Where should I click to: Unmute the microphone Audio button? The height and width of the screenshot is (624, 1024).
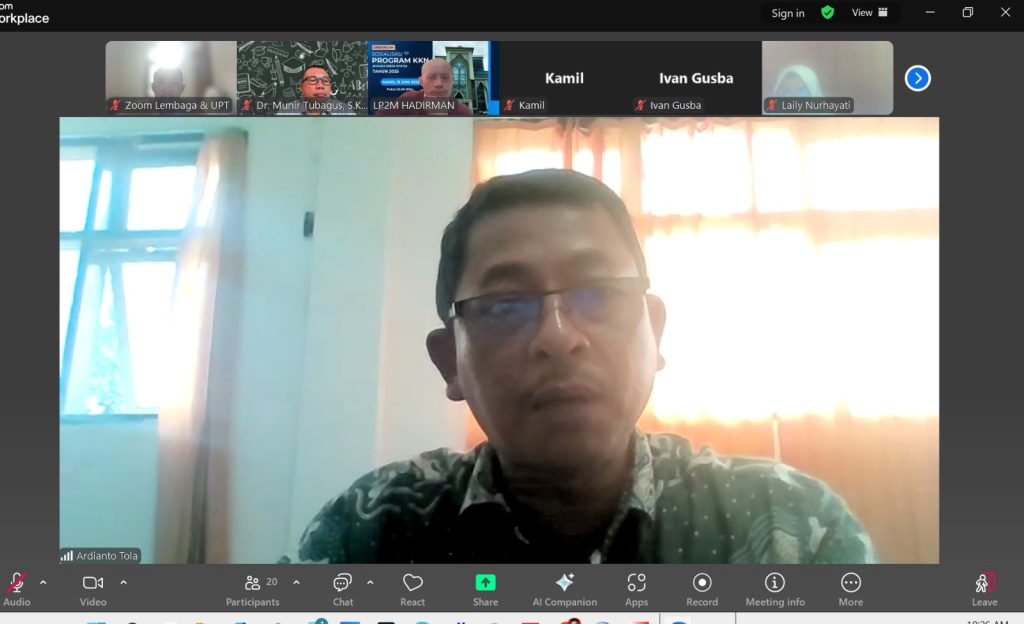(x=17, y=588)
